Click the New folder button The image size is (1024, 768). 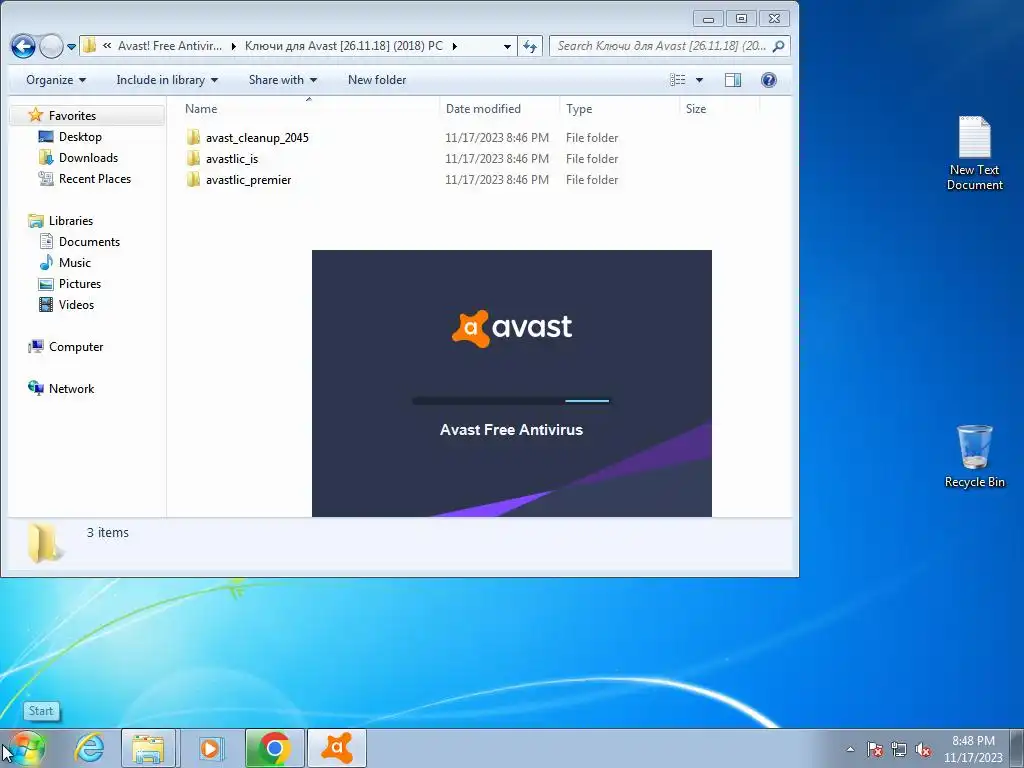[x=377, y=80]
